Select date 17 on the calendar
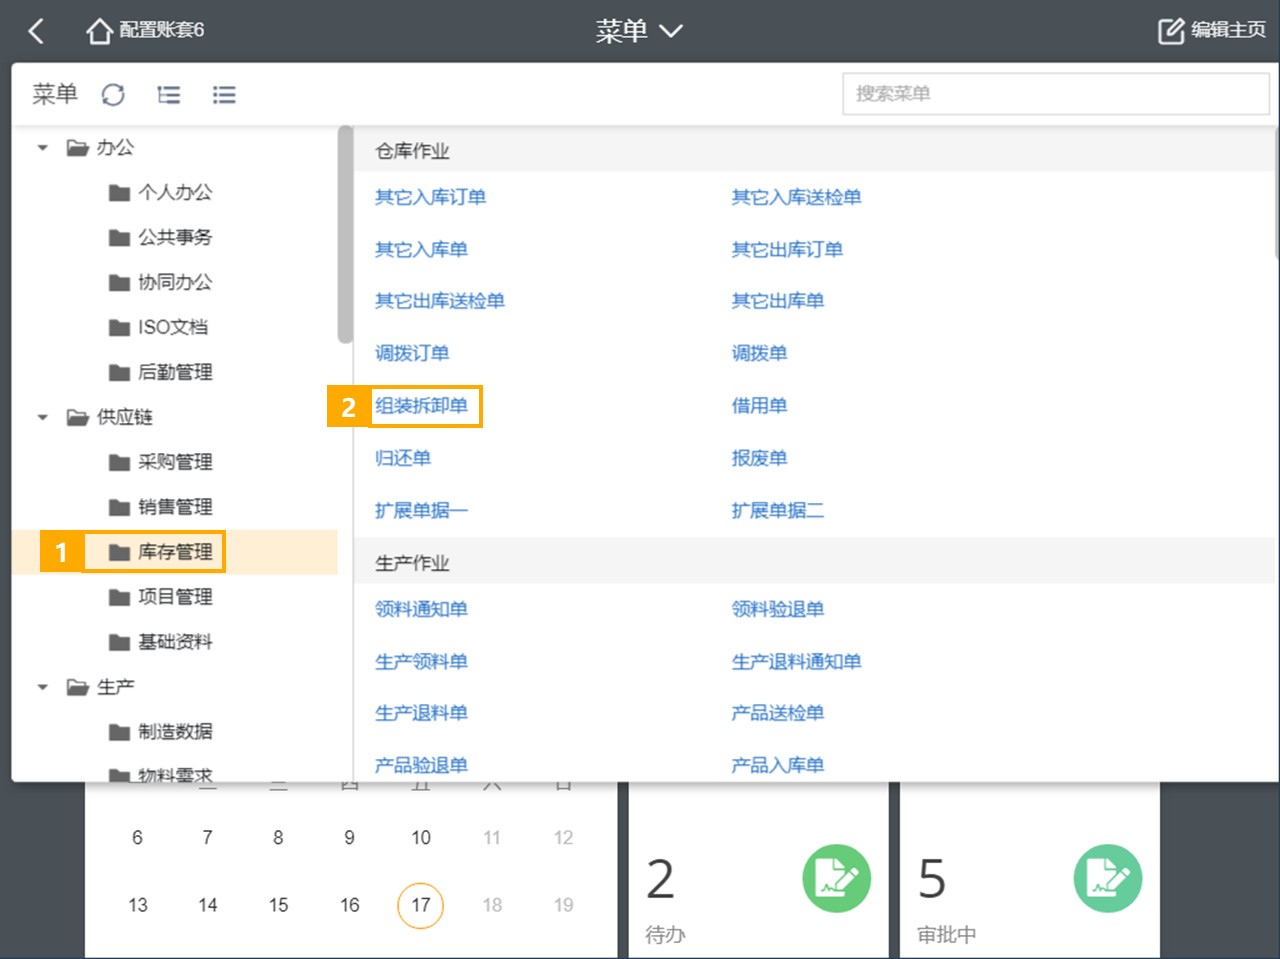This screenshot has width=1280, height=959. tap(421, 905)
